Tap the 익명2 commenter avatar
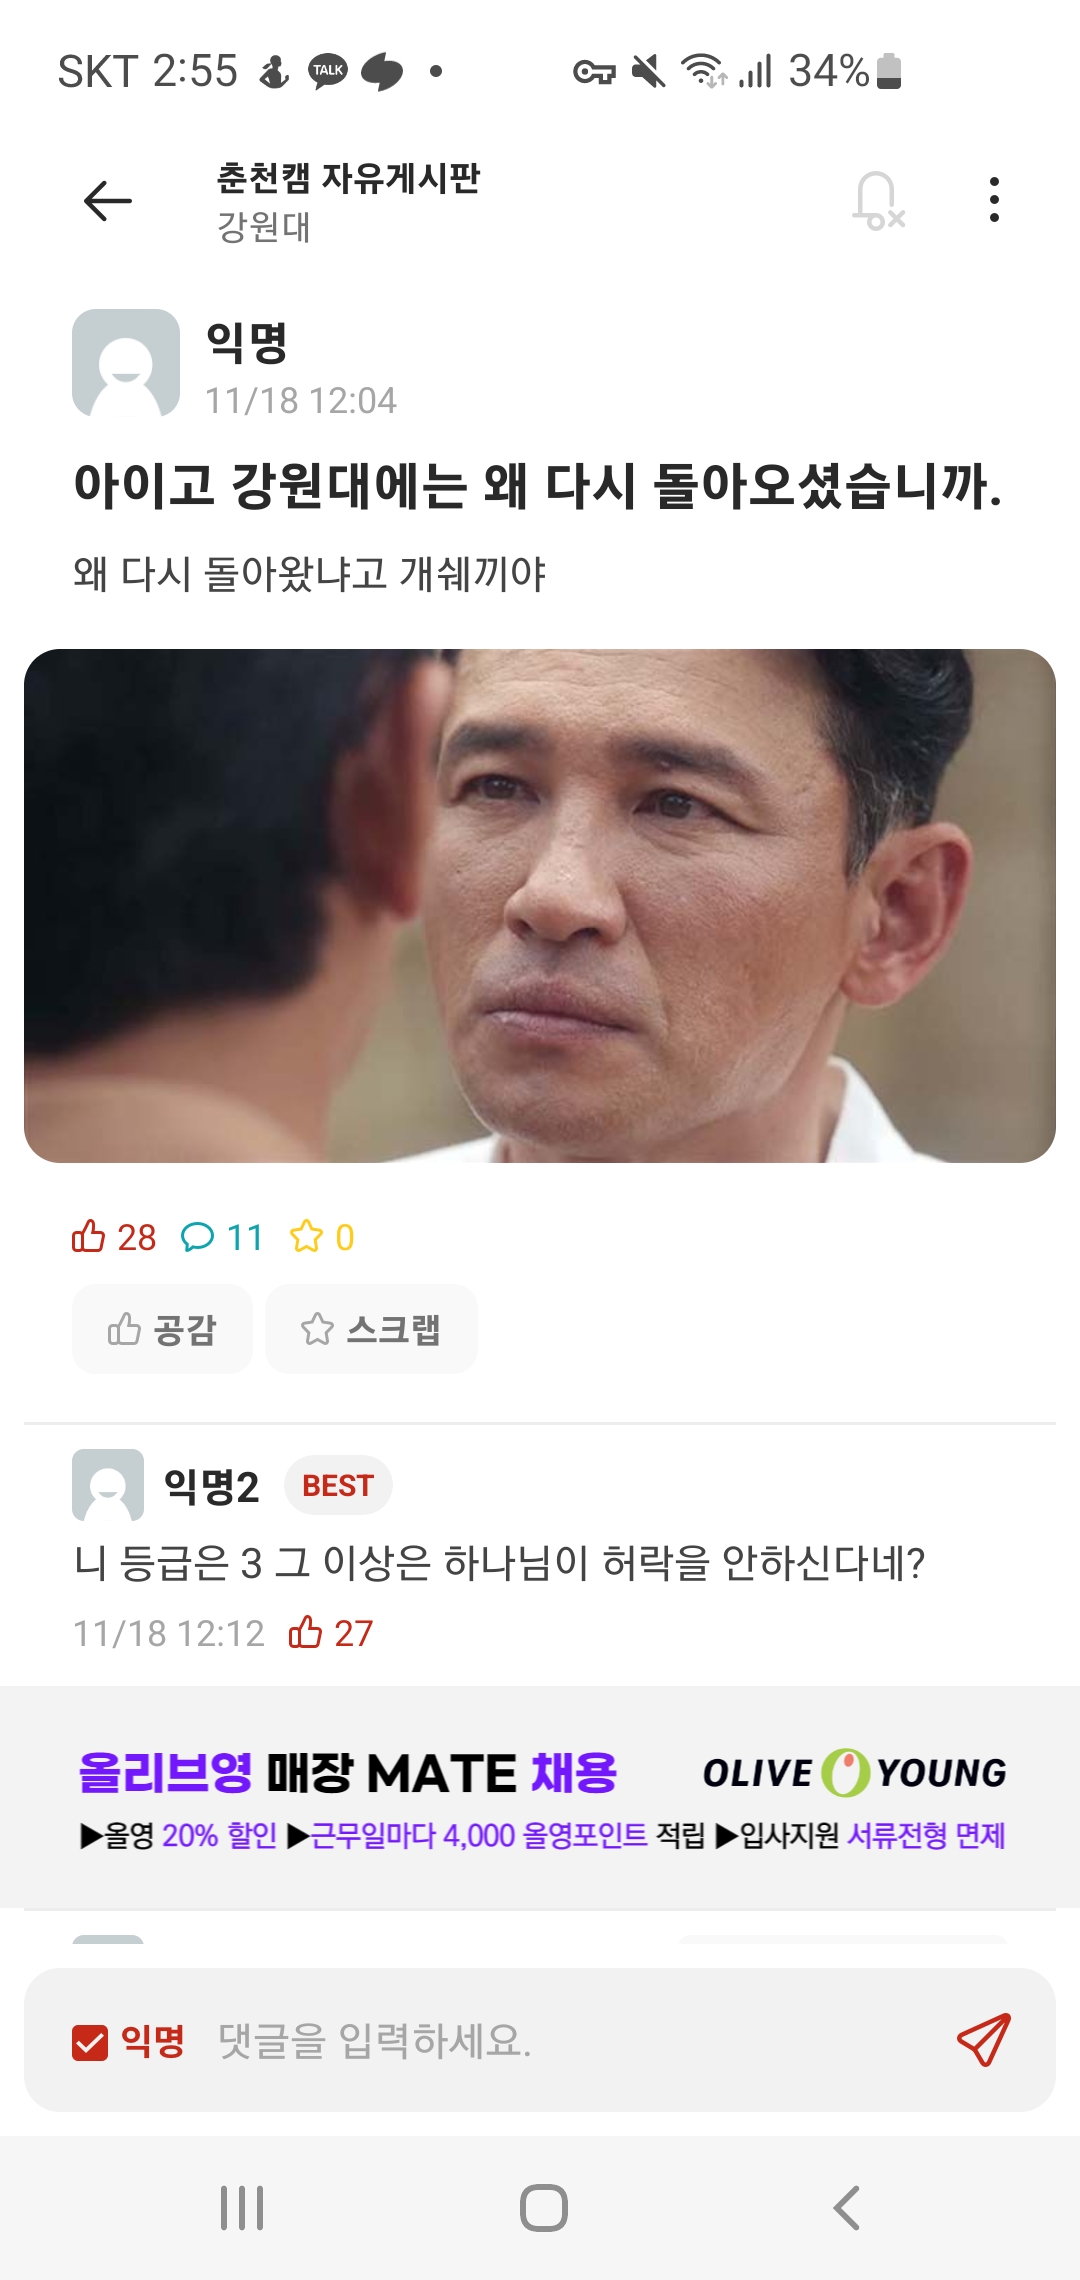This screenshot has width=1080, height=2280. point(108,1485)
